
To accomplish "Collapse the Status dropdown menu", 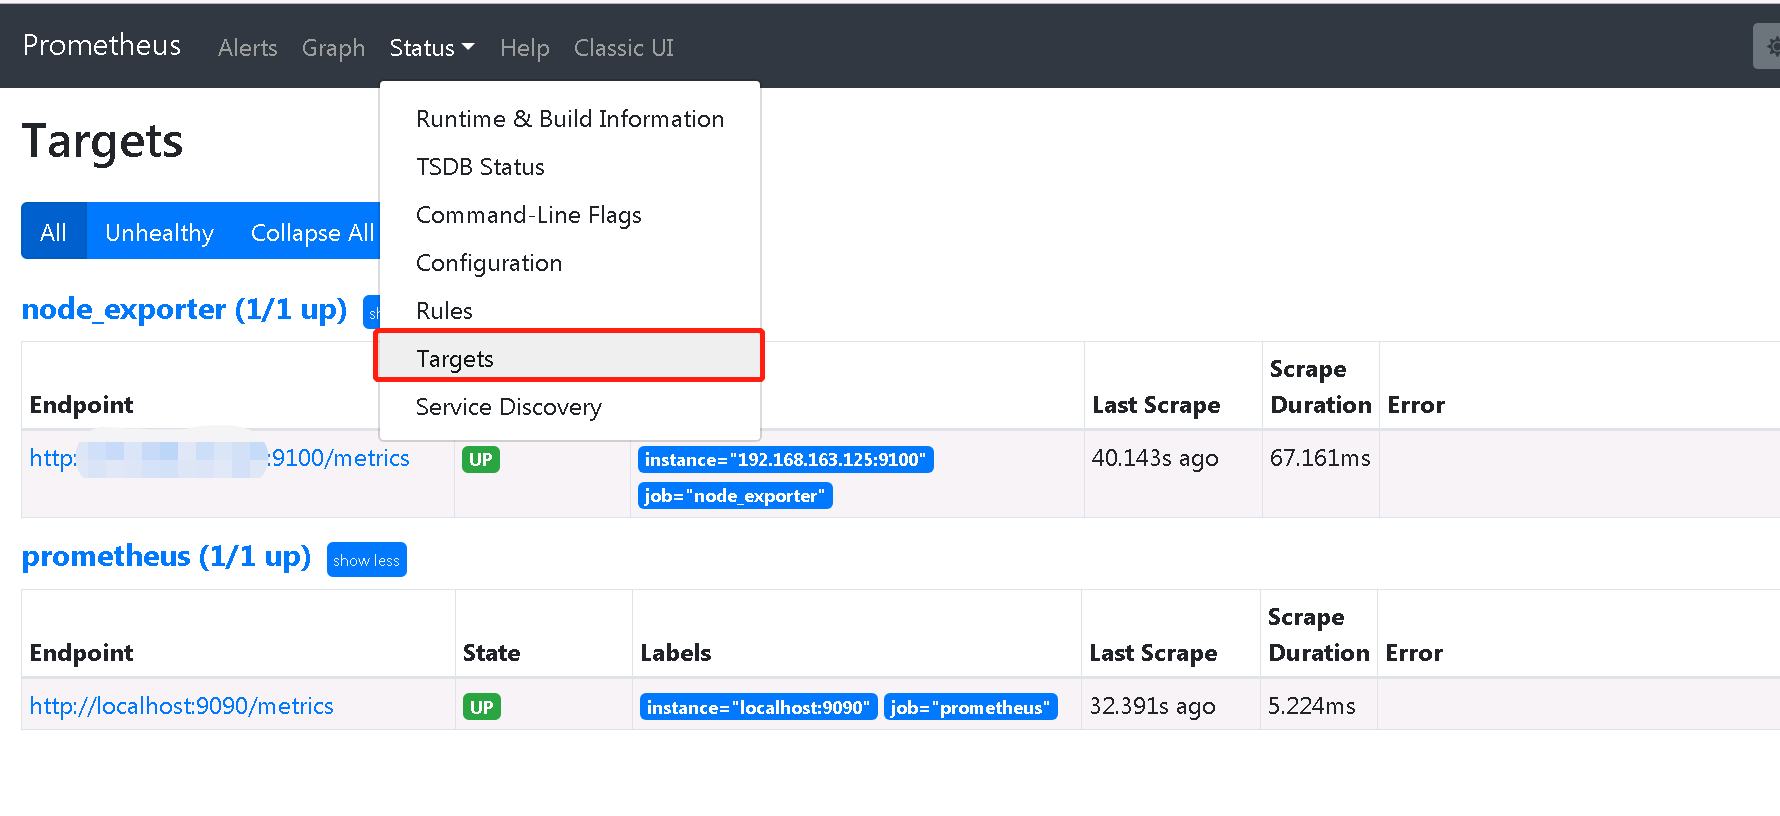I will [432, 48].
